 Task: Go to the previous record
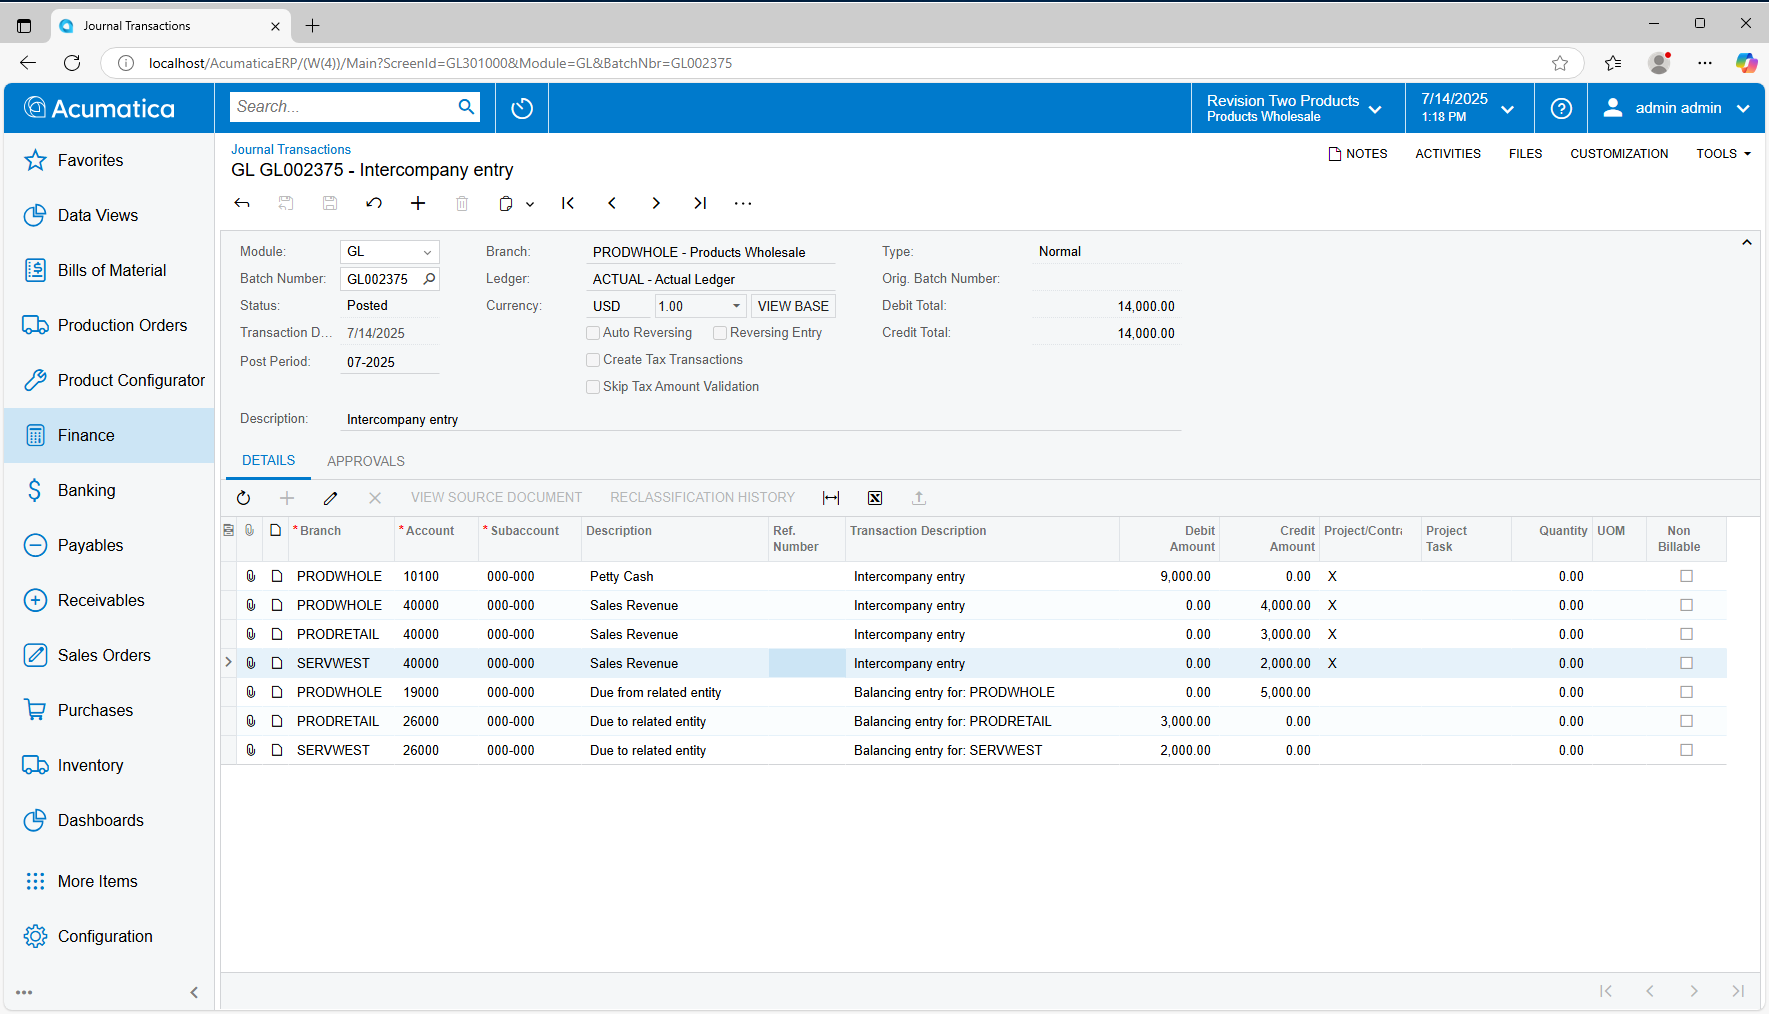point(612,203)
